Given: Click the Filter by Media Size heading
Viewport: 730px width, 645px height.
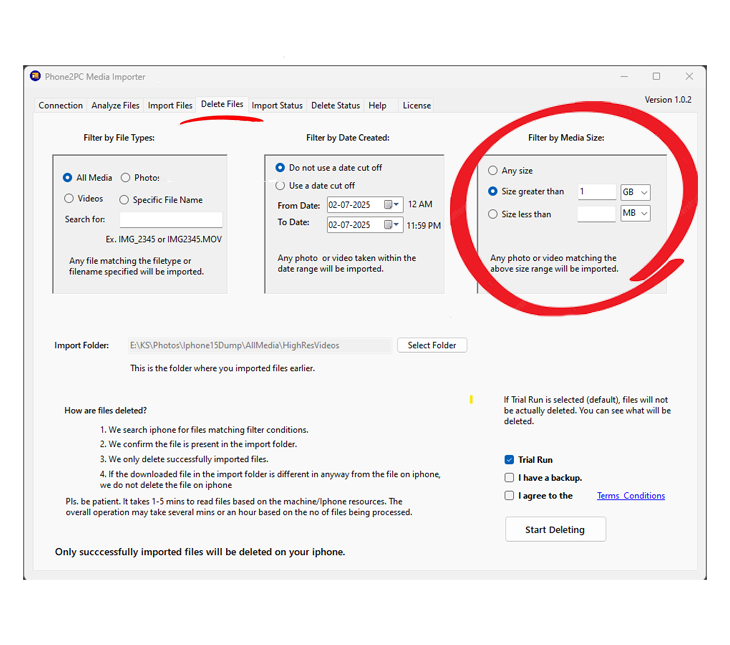Looking at the screenshot, I should pyautogui.click(x=566, y=138).
